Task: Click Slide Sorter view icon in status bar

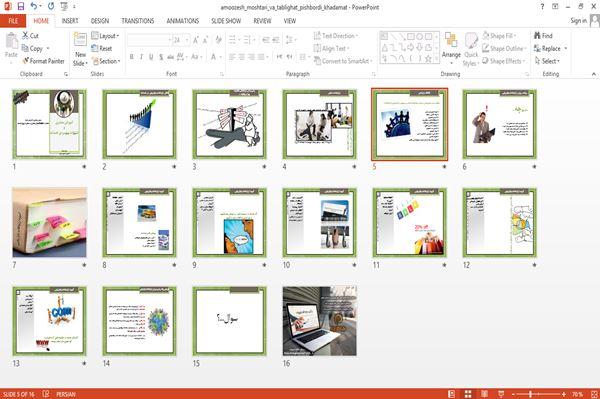Action: pyautogui.click(x=468, y=394)
